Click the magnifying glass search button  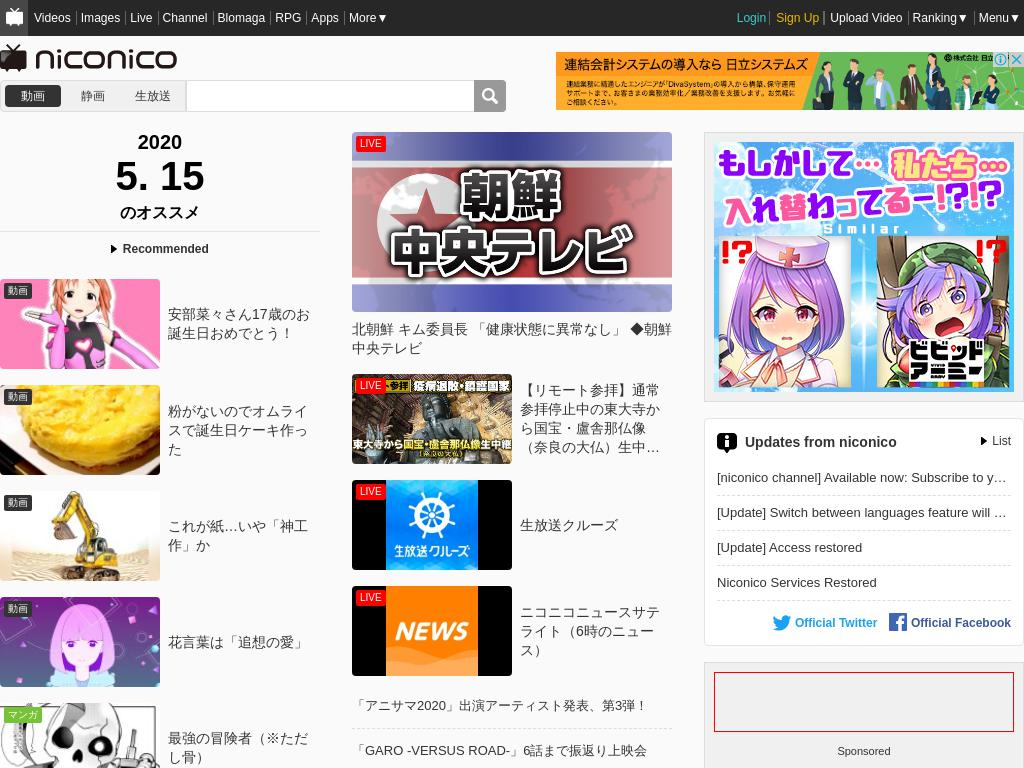pyautogui.click(x=490, y=96)
